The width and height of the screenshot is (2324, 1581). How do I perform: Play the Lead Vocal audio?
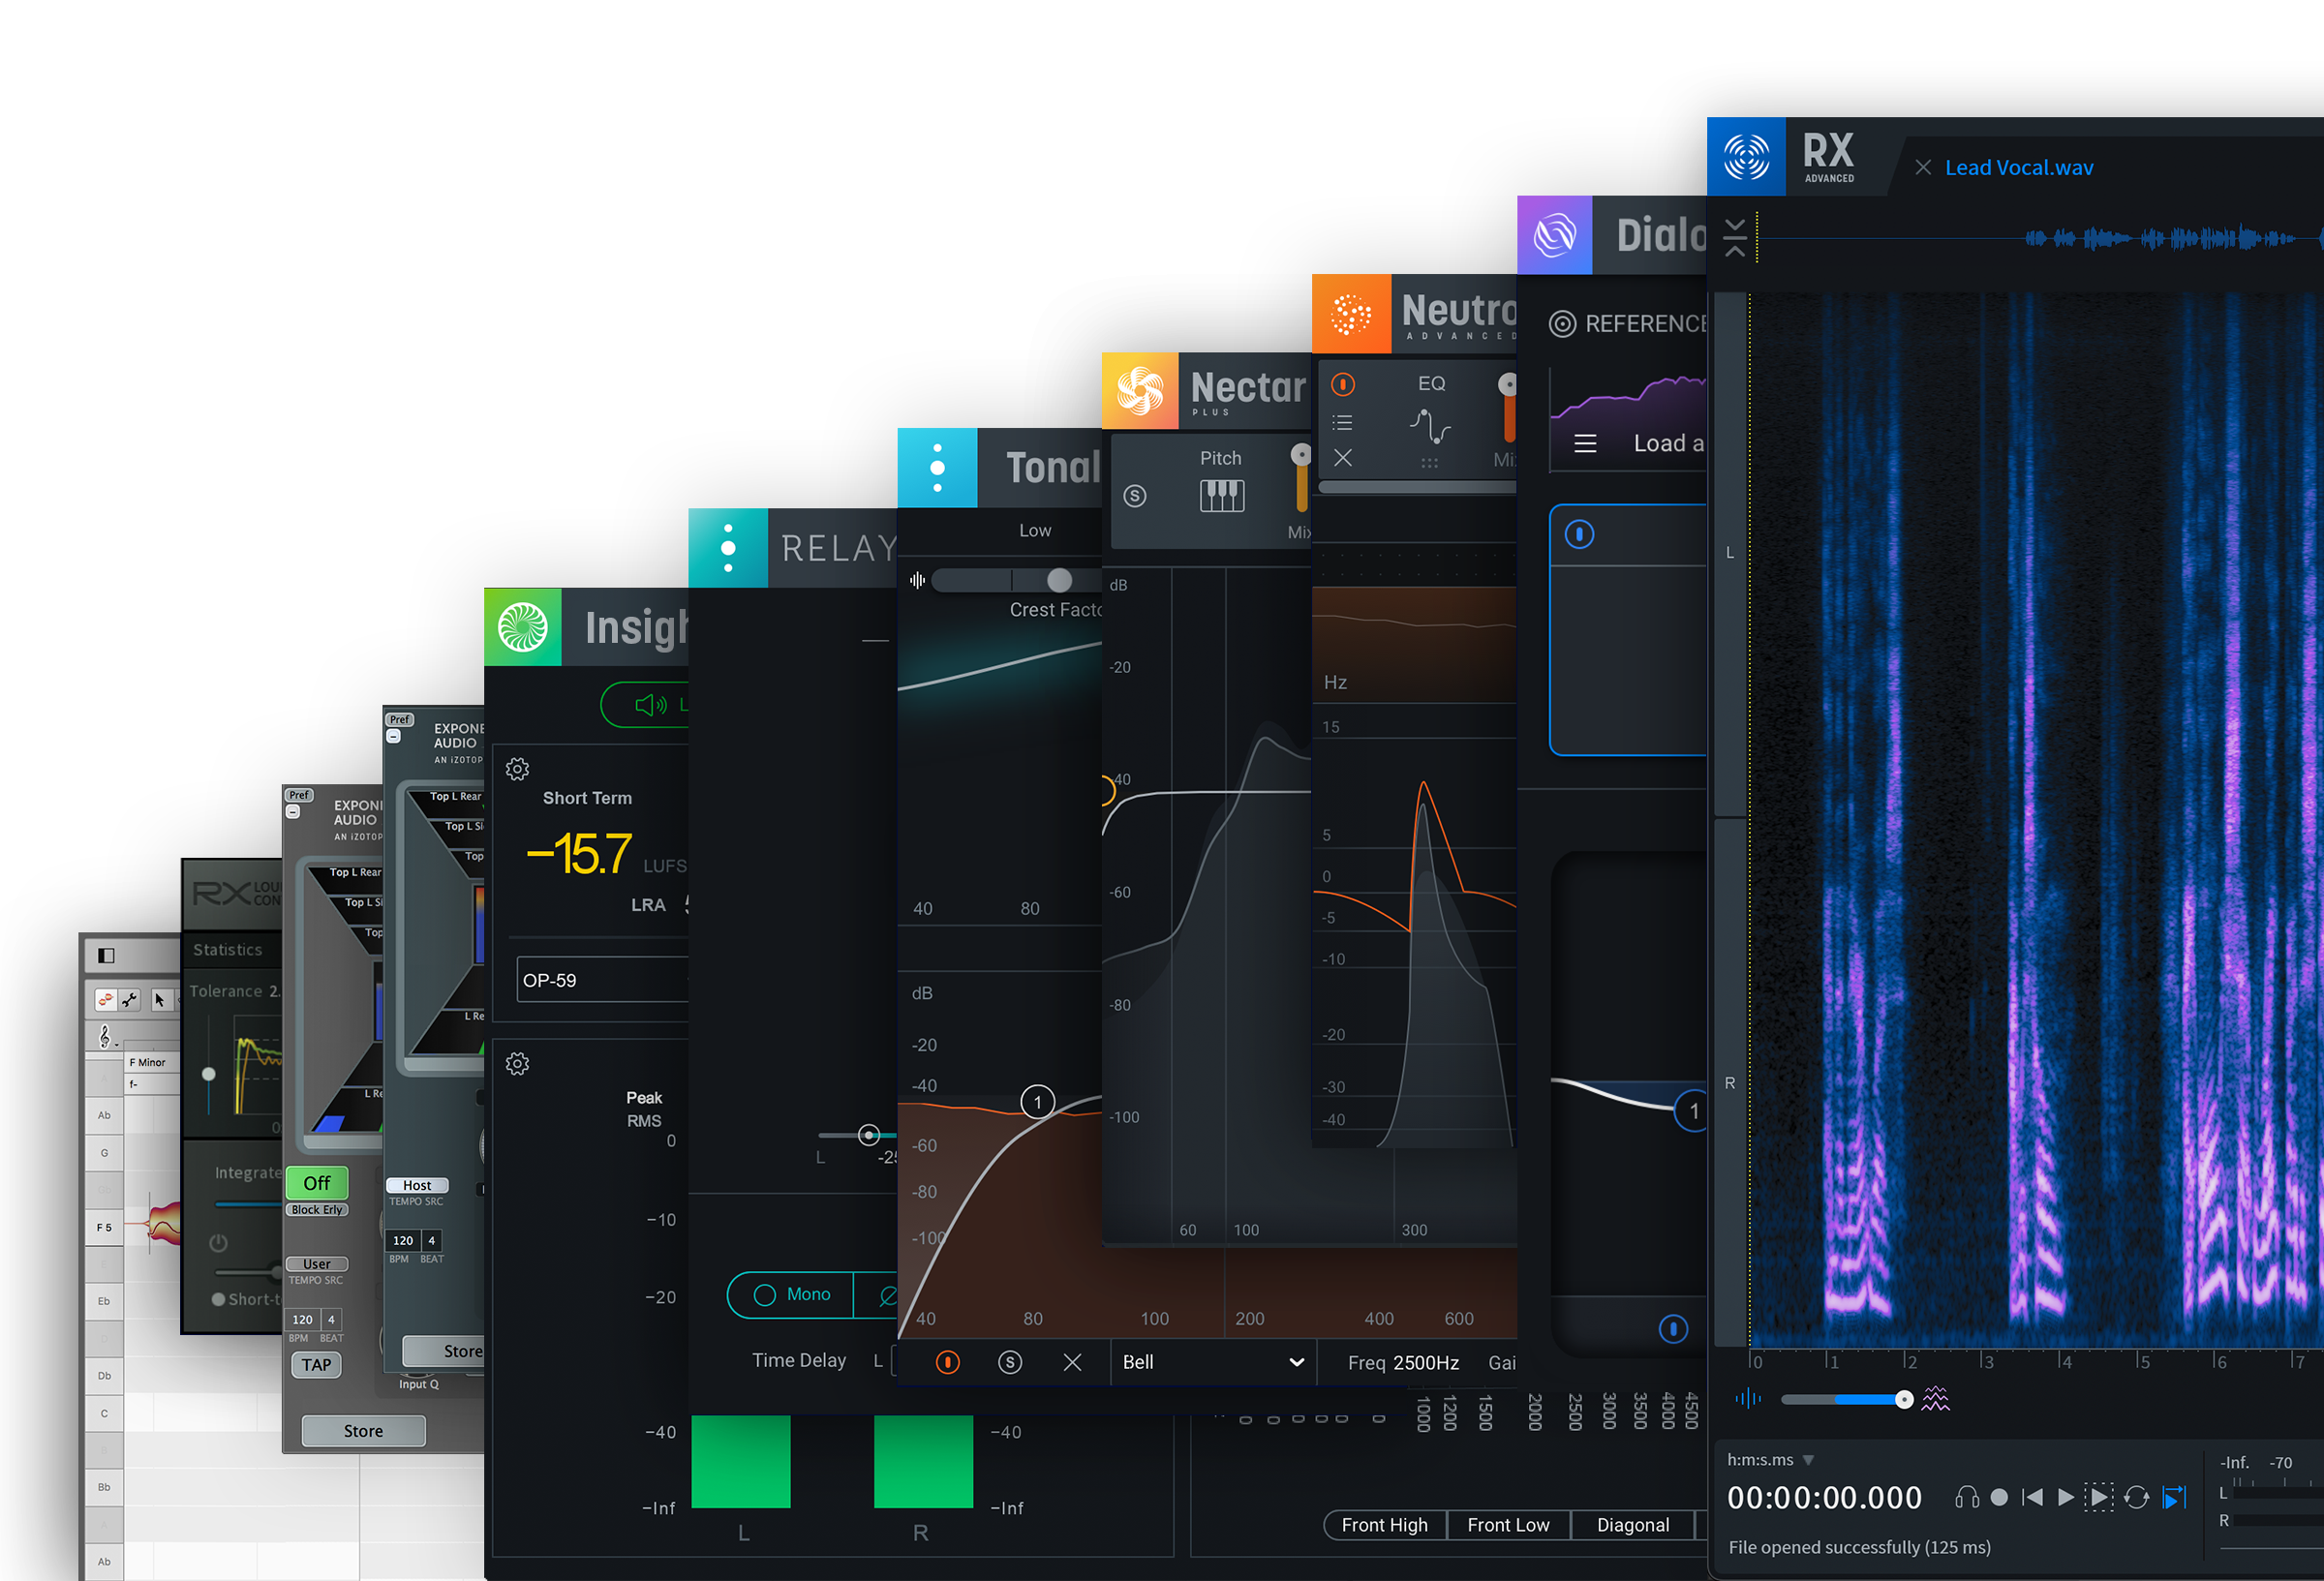[x=2065, y=1497]
